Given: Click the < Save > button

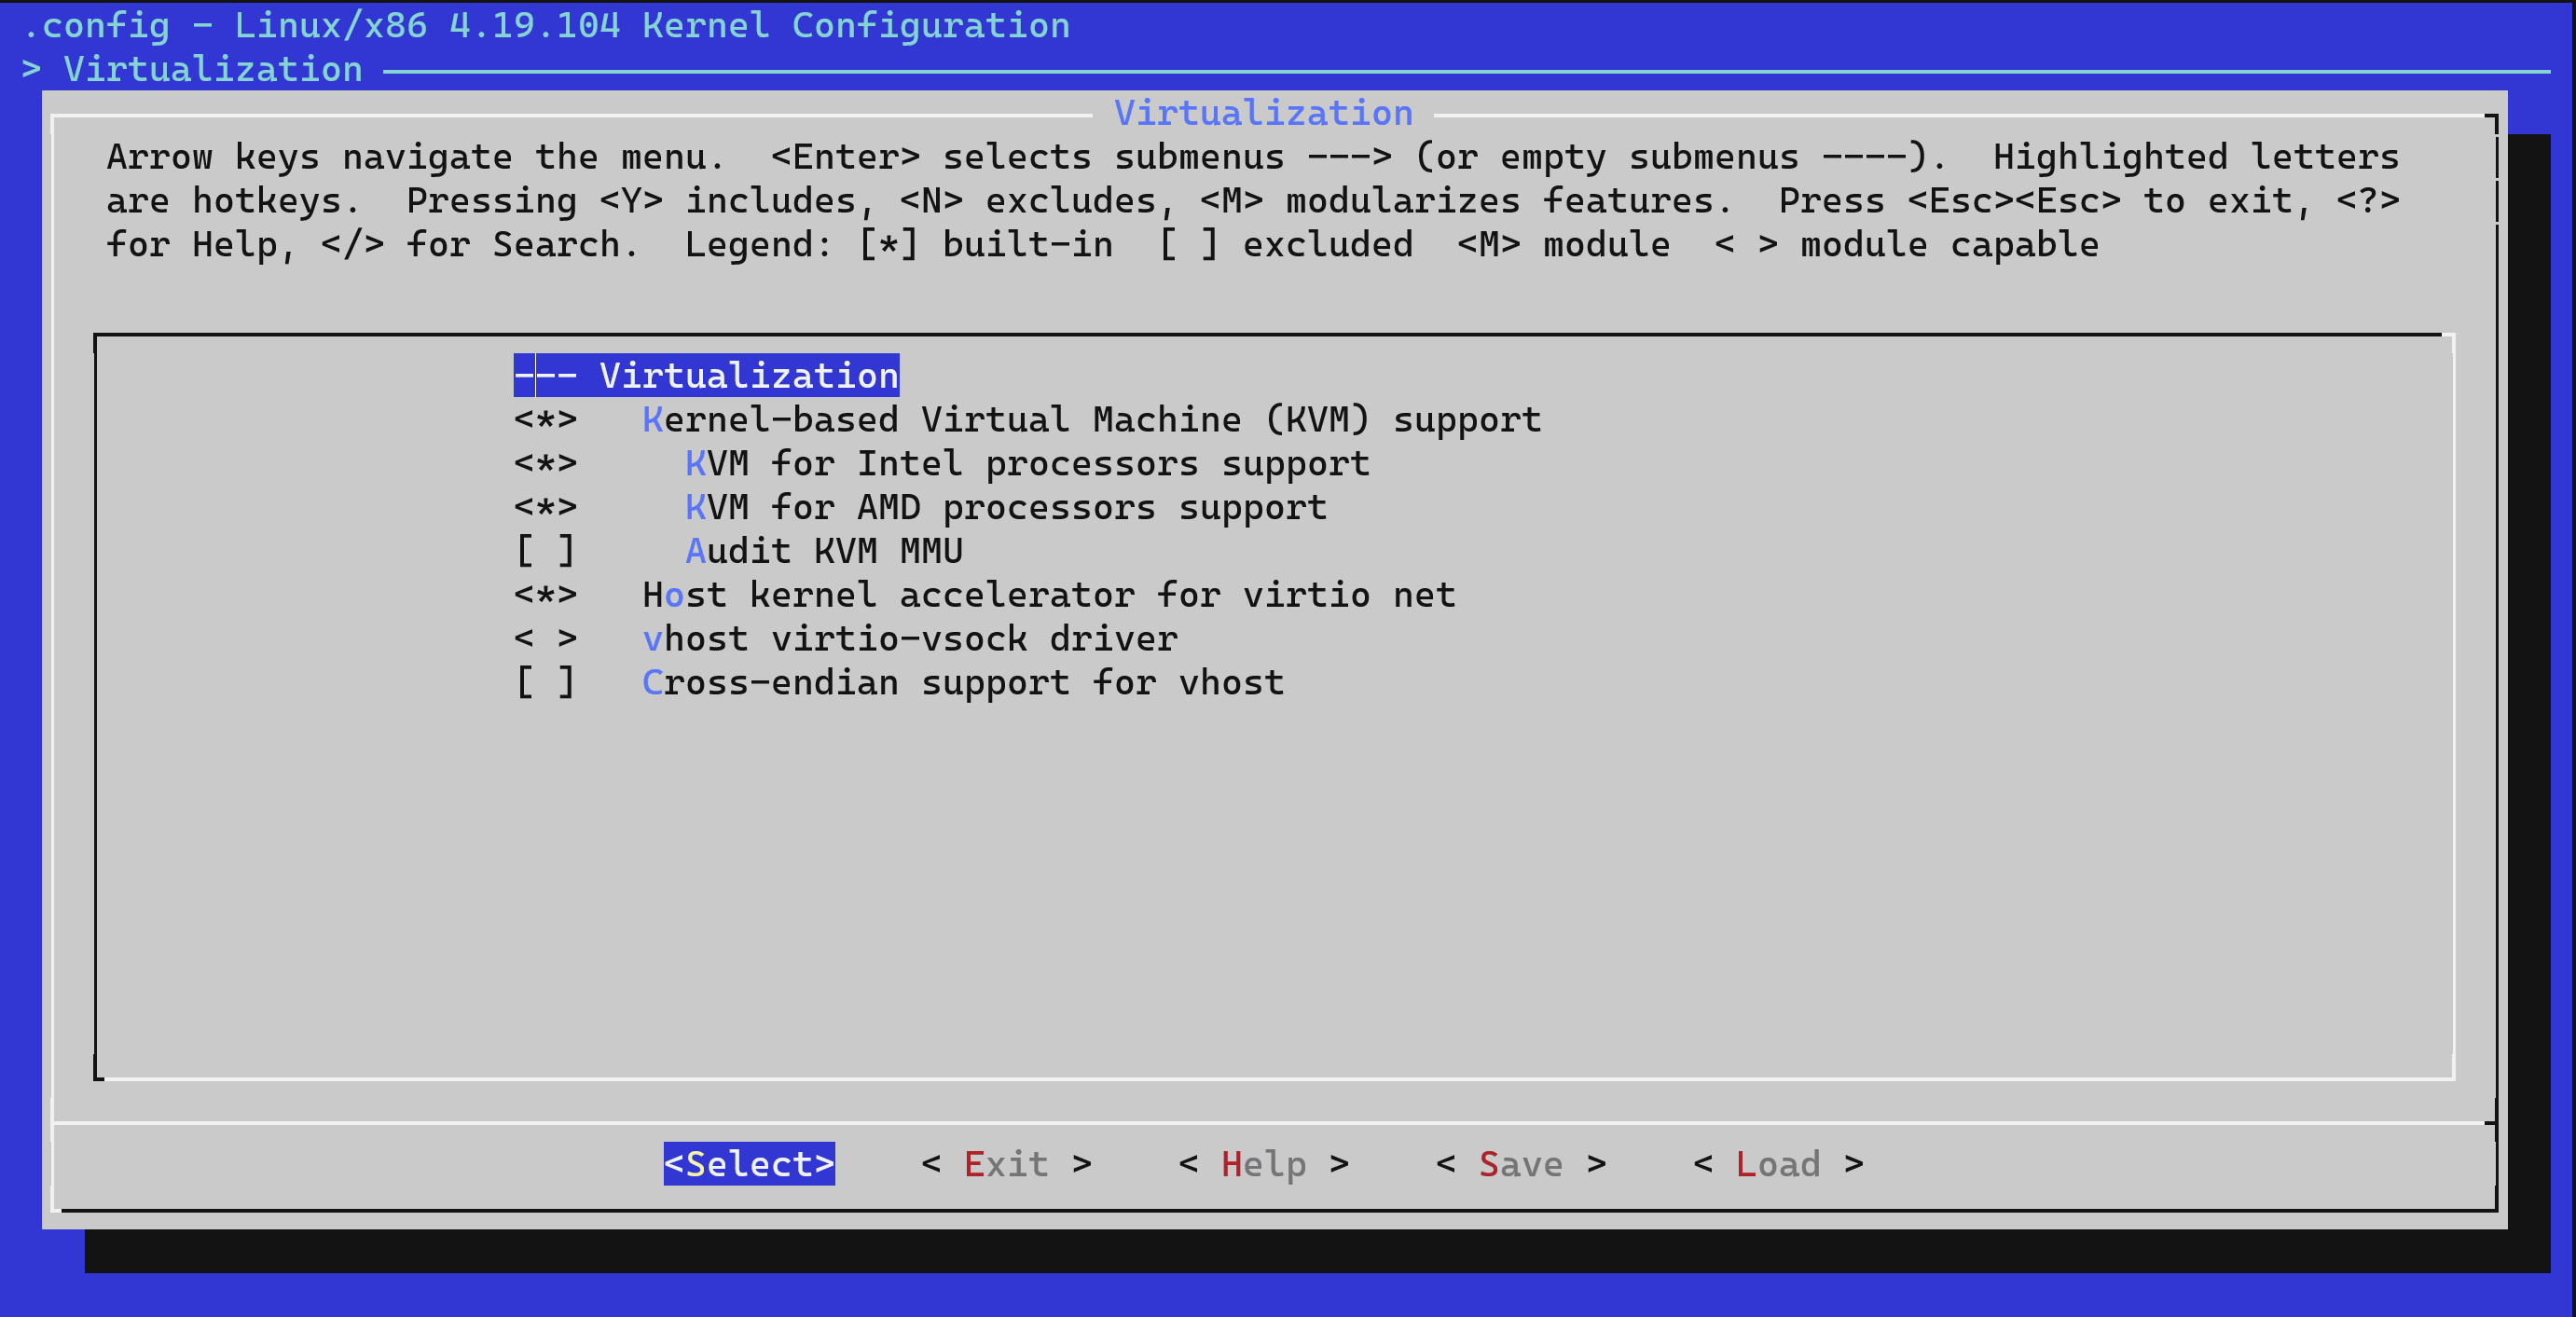Looking at the screenshot, I should 1520,1164.
